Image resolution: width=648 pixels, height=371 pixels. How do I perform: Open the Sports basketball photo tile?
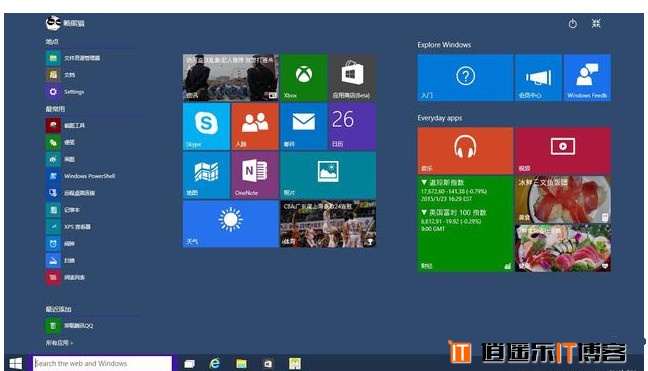pos(328,224)
